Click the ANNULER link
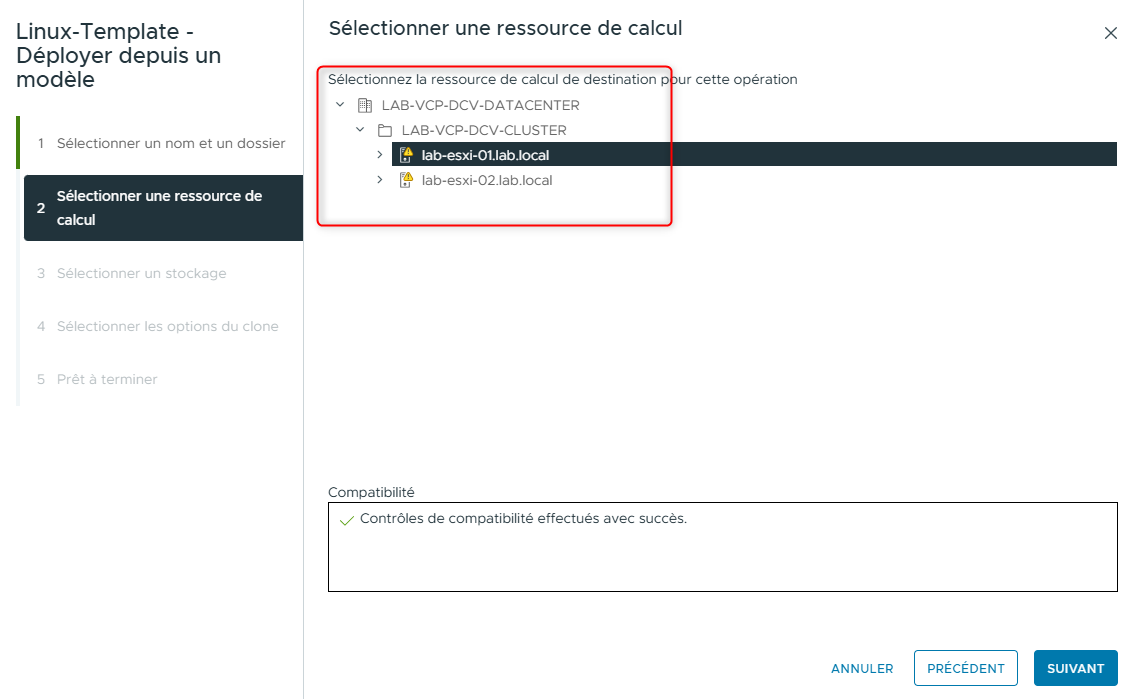 [861, 667]
